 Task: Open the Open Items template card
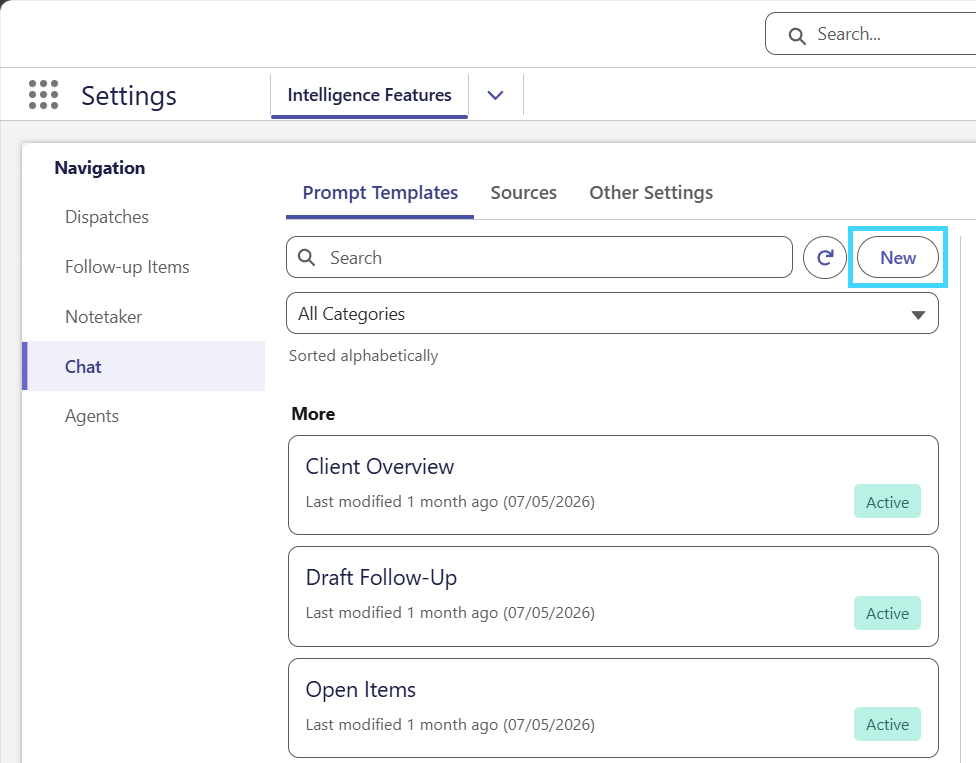point(613,708)
